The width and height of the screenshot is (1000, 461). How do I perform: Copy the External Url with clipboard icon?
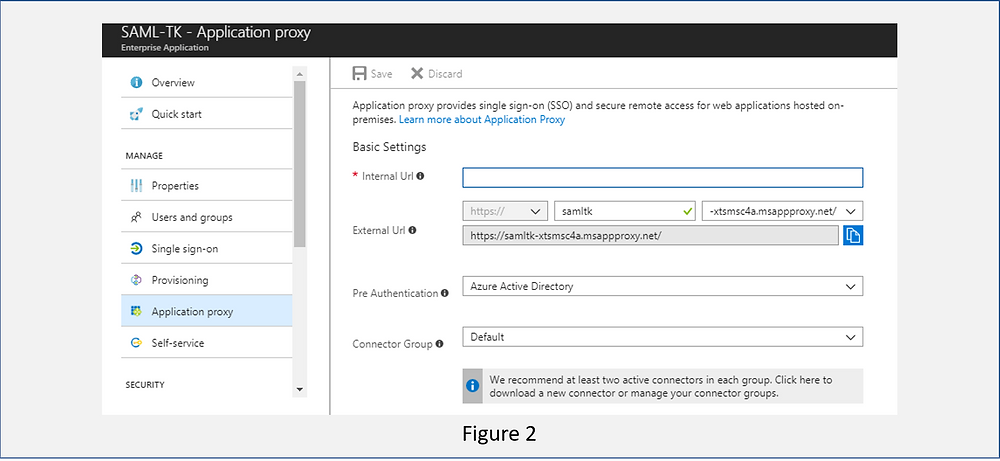pos(853,235)
